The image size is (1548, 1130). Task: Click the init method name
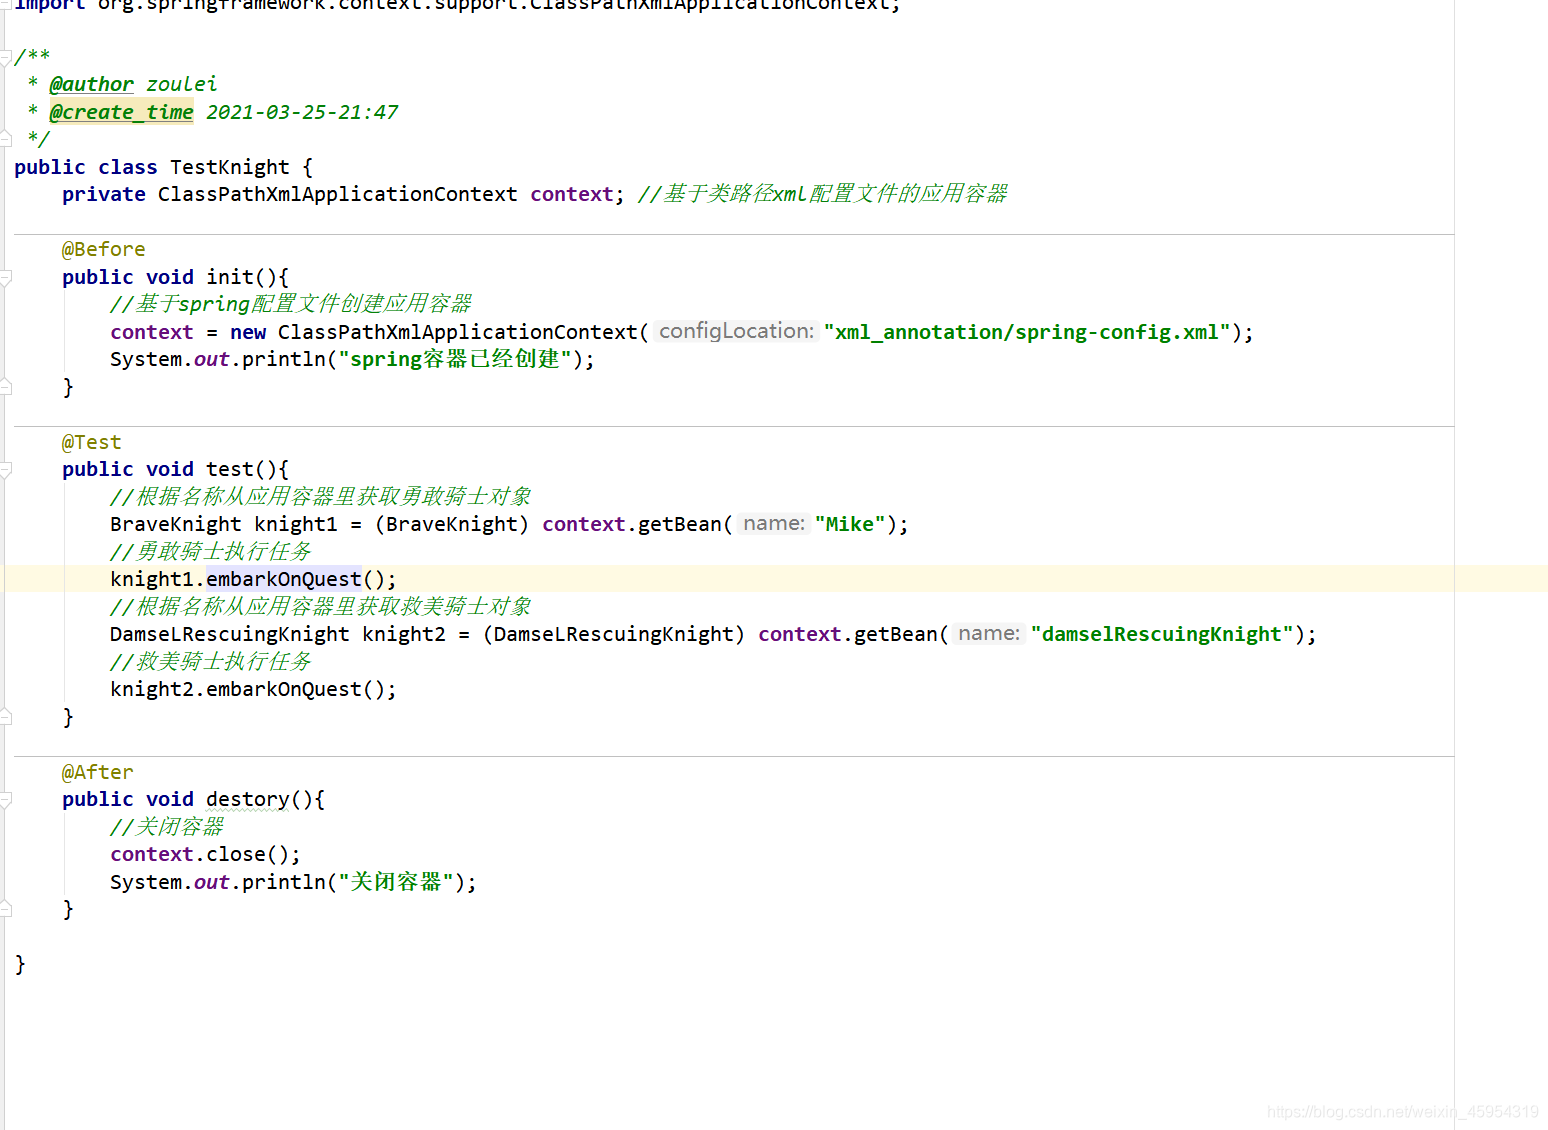230,277
